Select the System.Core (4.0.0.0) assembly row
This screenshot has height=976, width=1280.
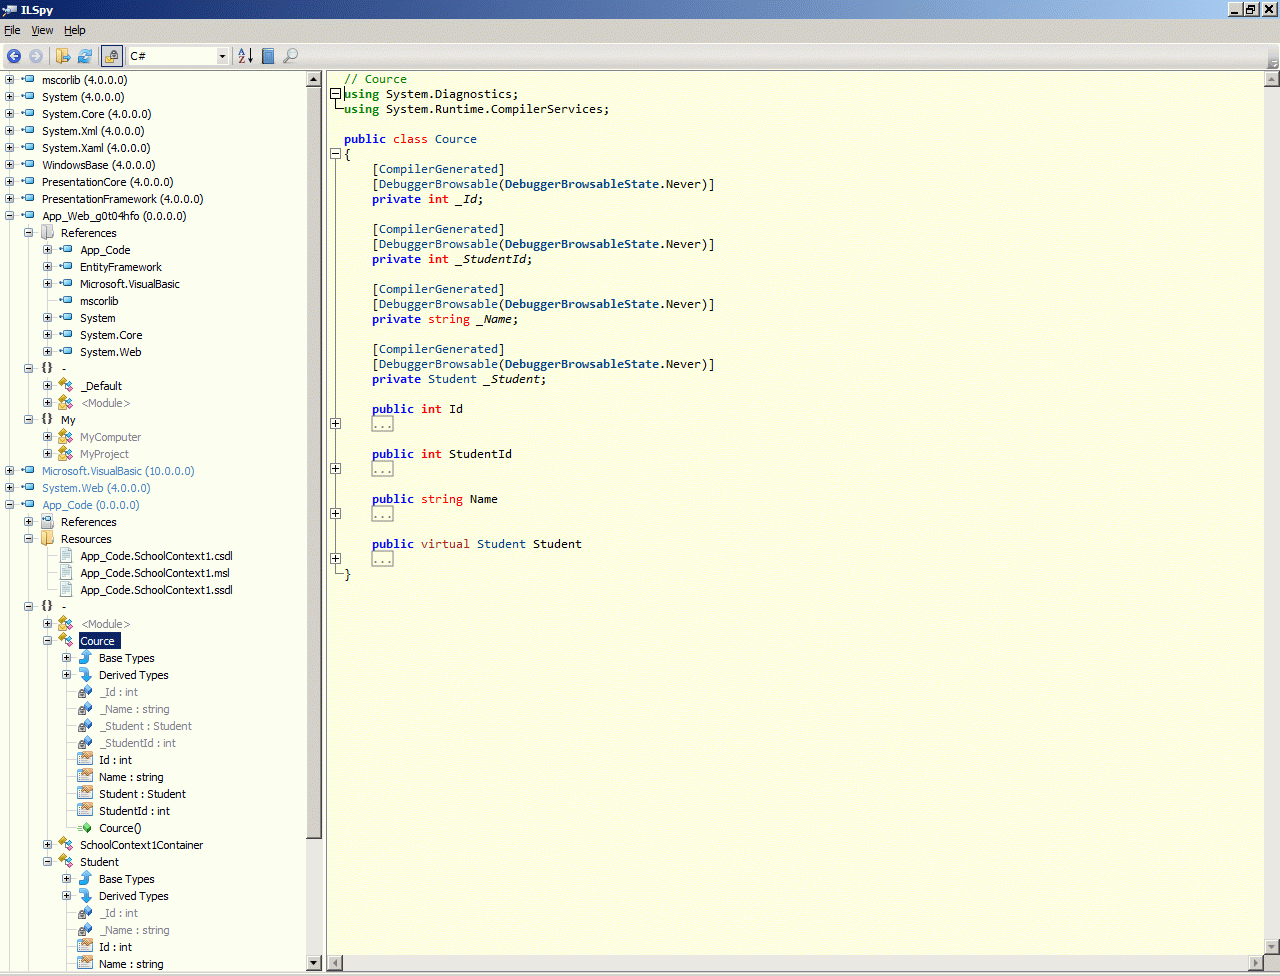tap(96, 114)
